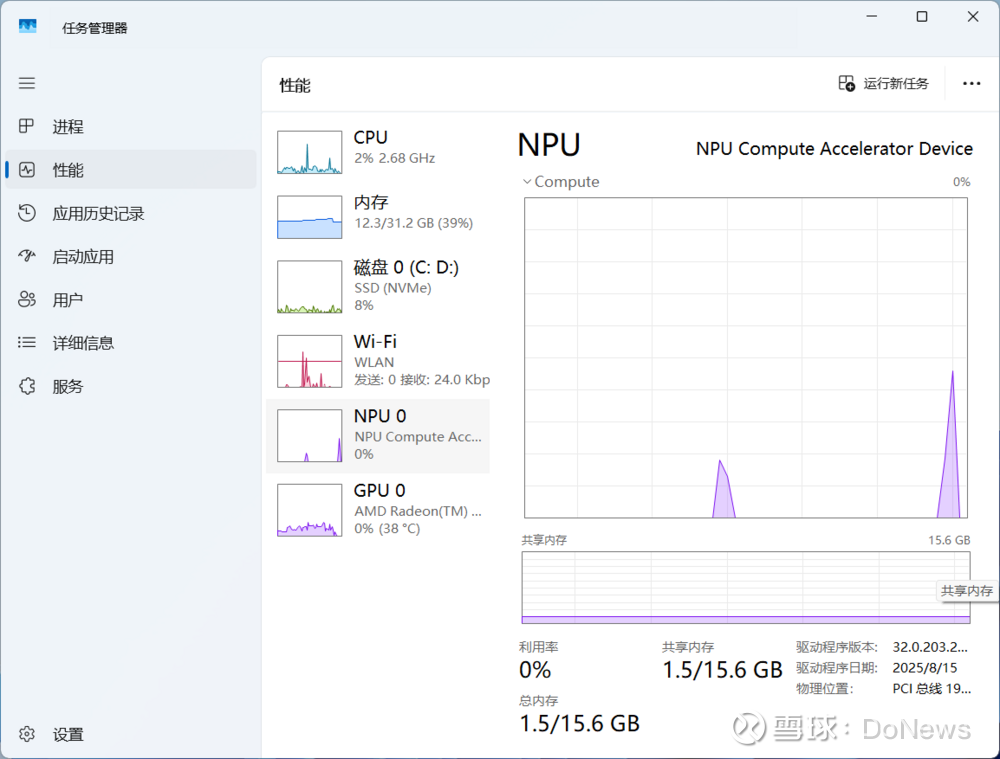Screen dimensions: 1000x759
Task: Click the Task Manager app icon in title bar
Action: point(27,27)
